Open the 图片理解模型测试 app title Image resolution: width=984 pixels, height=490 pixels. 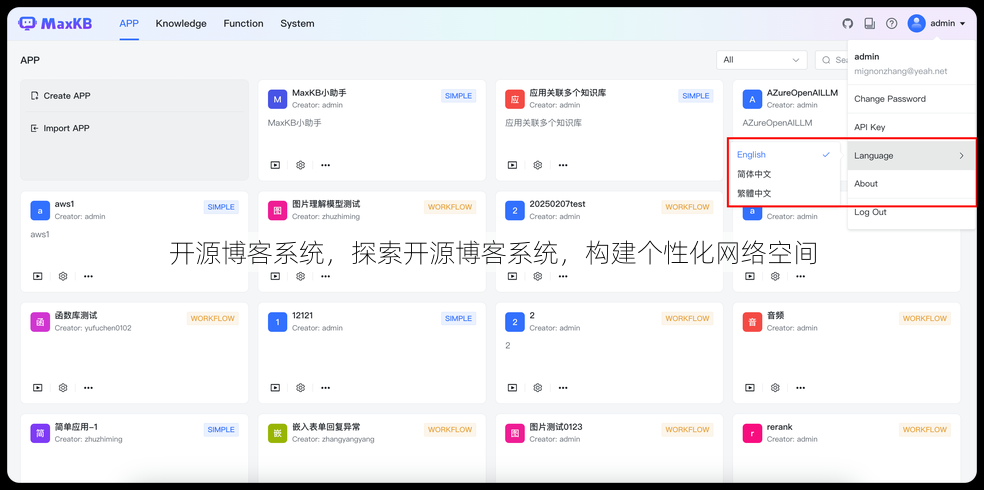pos(326,204)
